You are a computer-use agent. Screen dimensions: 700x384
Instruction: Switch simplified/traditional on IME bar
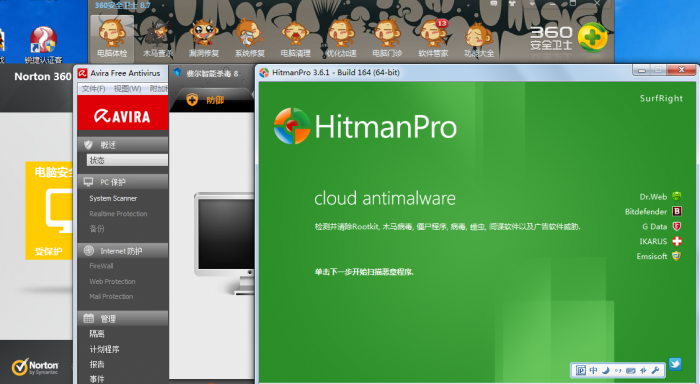pyautogui.click(x=643, y=370)
